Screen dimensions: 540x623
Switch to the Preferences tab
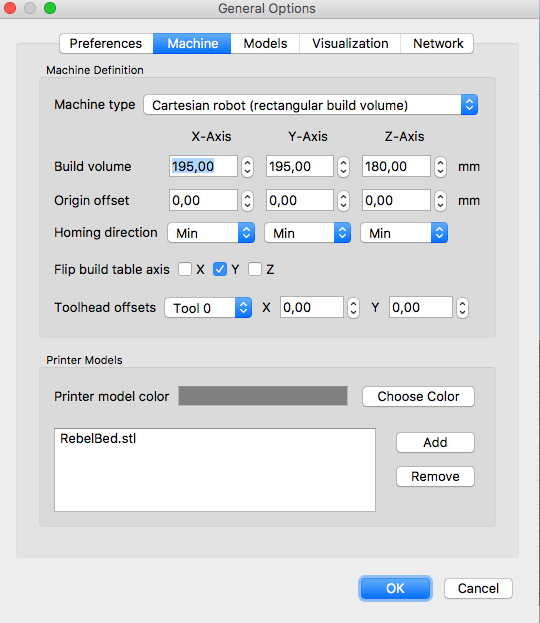click(x=106, y=43)
